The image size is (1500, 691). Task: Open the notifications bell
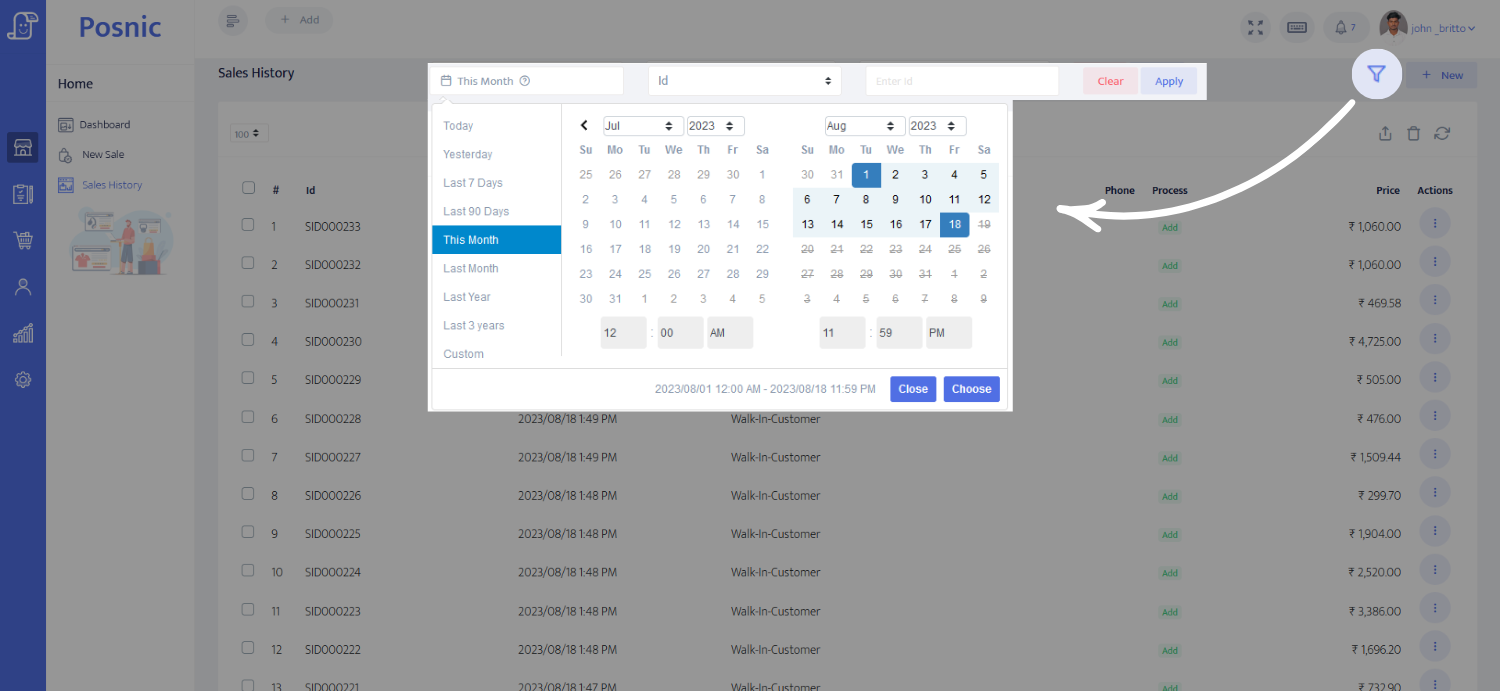[1345, 27]
